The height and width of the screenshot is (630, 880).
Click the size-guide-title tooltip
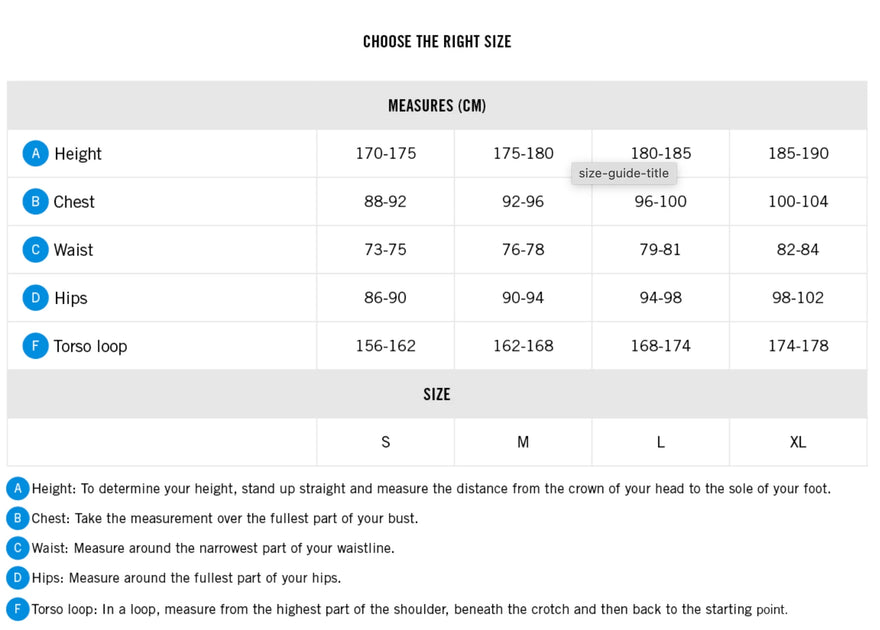[624, 173]
